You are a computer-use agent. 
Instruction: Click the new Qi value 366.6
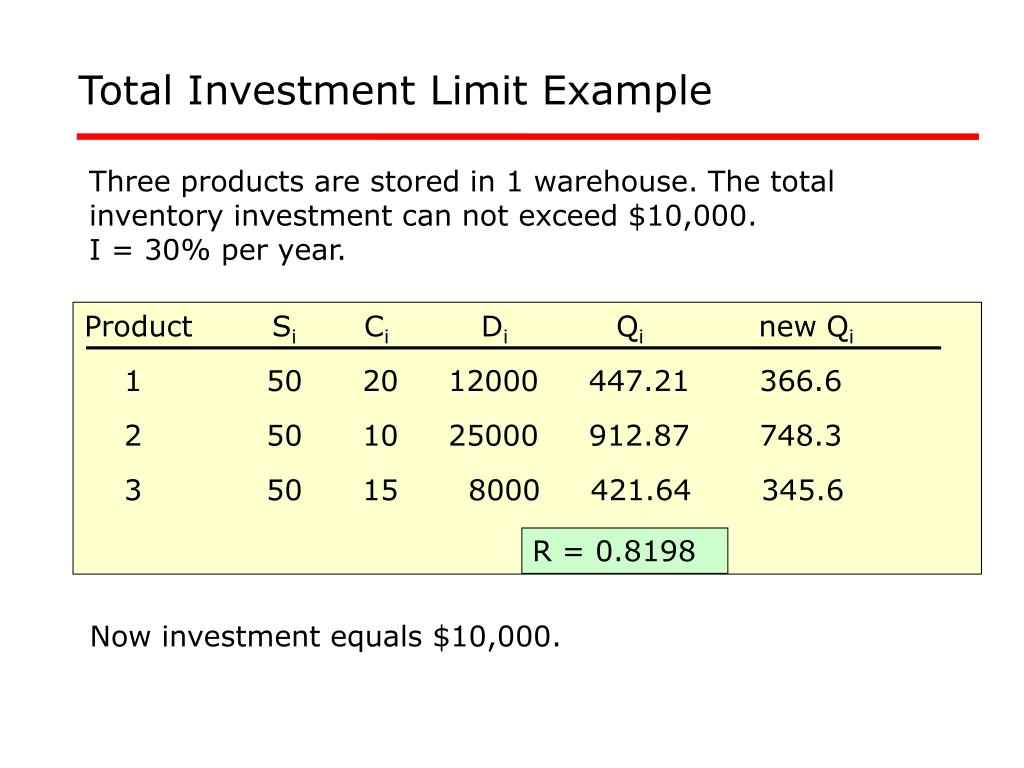point(801,381)
